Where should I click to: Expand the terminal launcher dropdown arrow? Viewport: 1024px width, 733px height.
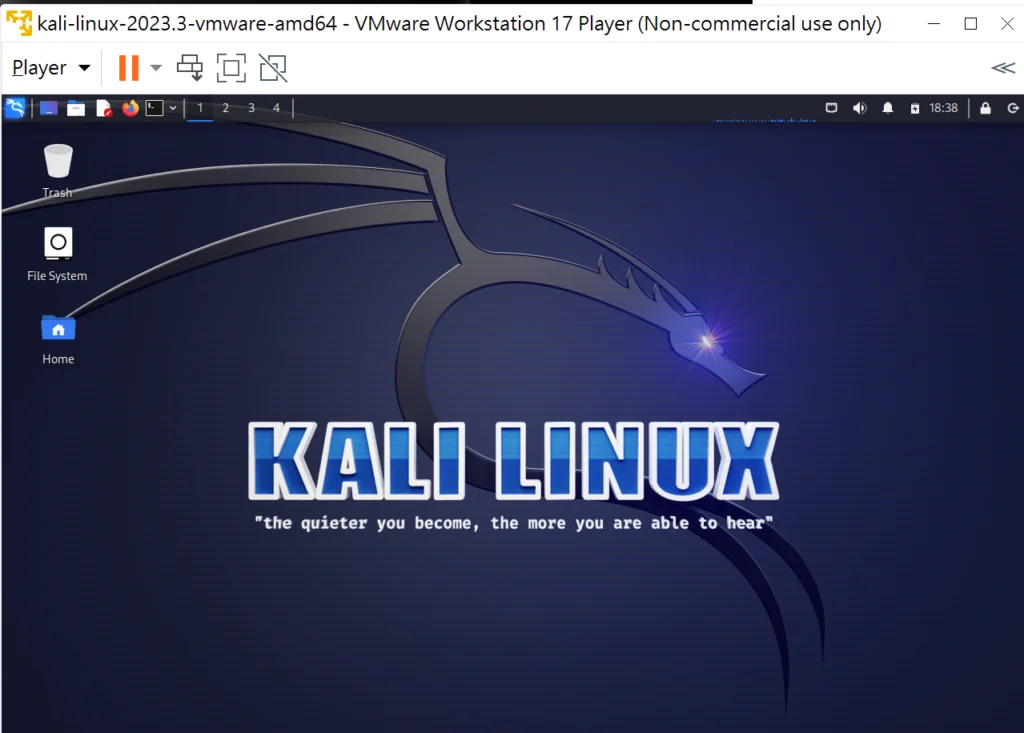[x=172, y=108]
